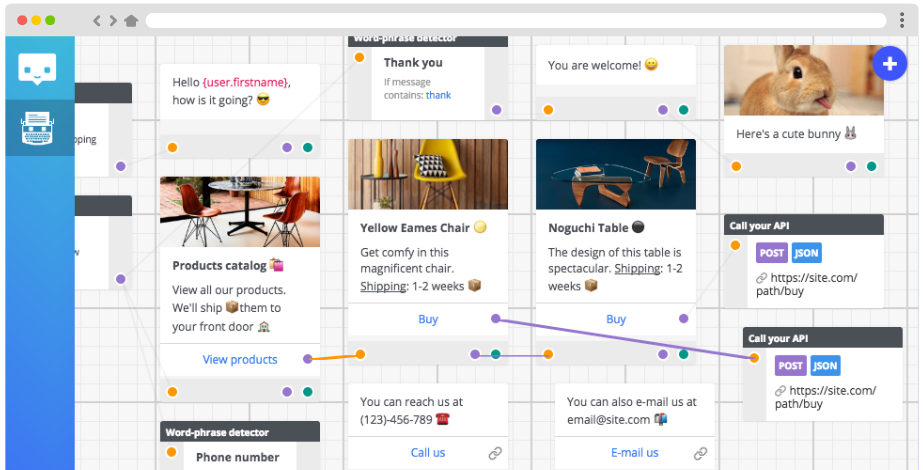This screenshot has width=923, height=470.
Task: Open the browser three-dot menu
Action: pos(901,21)
